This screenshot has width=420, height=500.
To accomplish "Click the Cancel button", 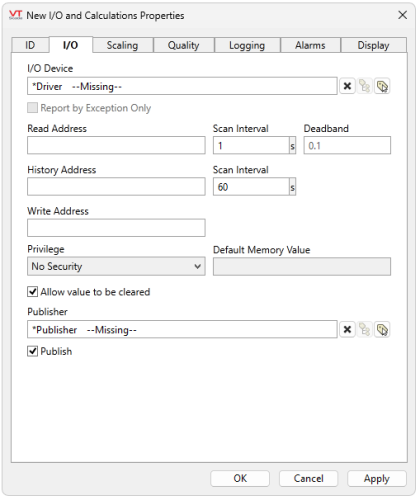I will pos(308,478).
